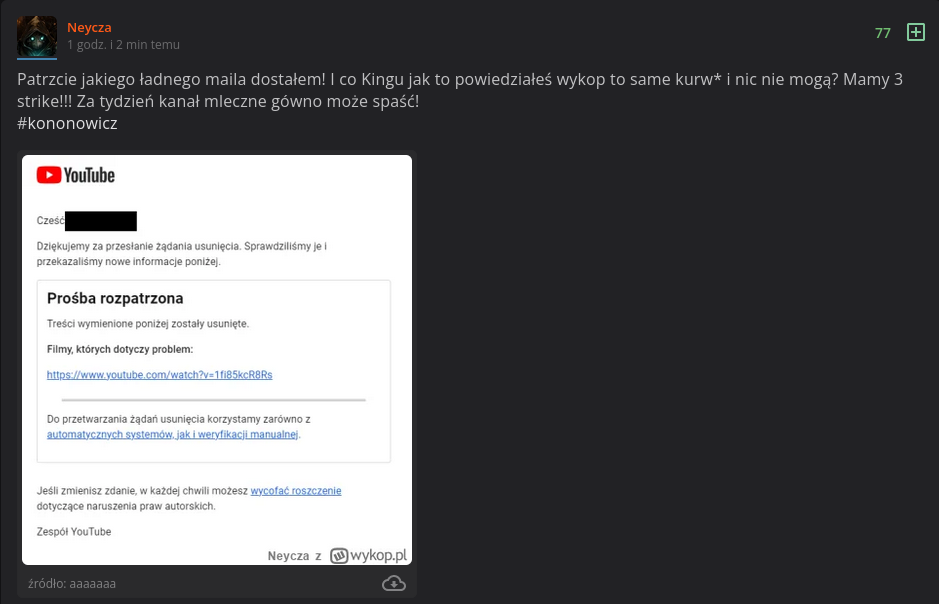Image resolution: width=939 pixels, height=604 pixels.
Task: Click the 'Neycza z' watermark text
Action: tap(294, 556)
